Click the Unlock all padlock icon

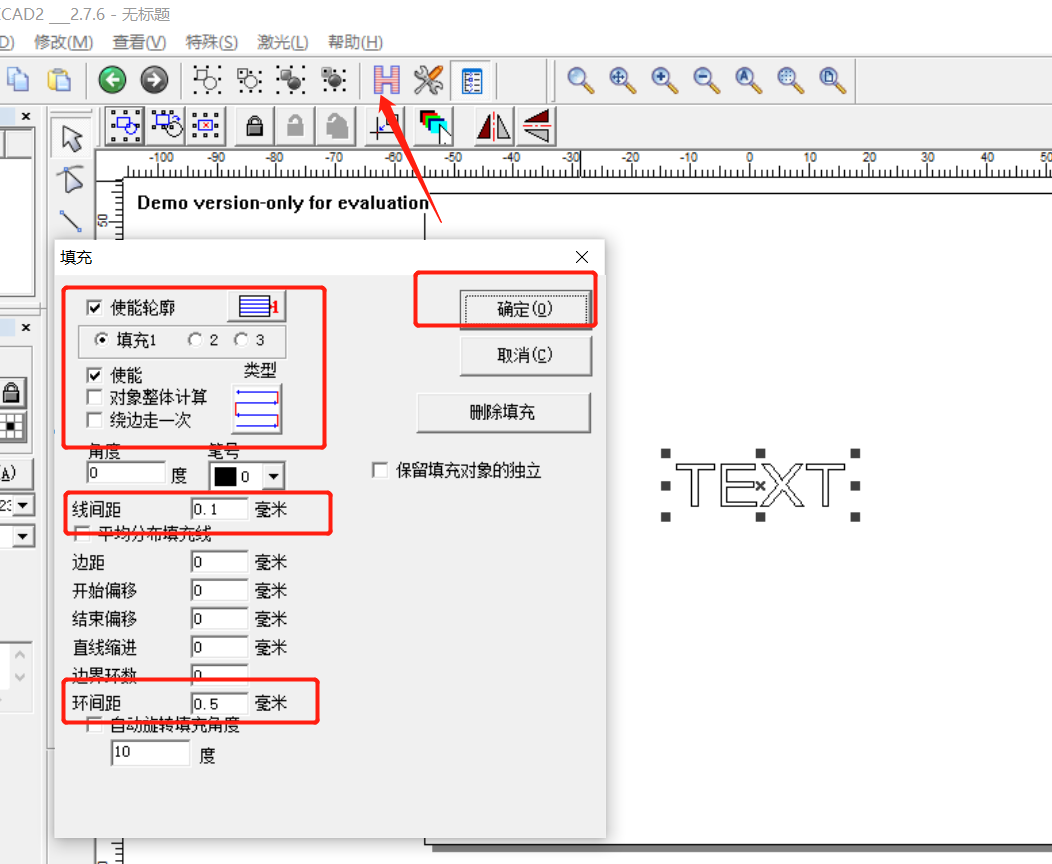[x=337, y=126]
